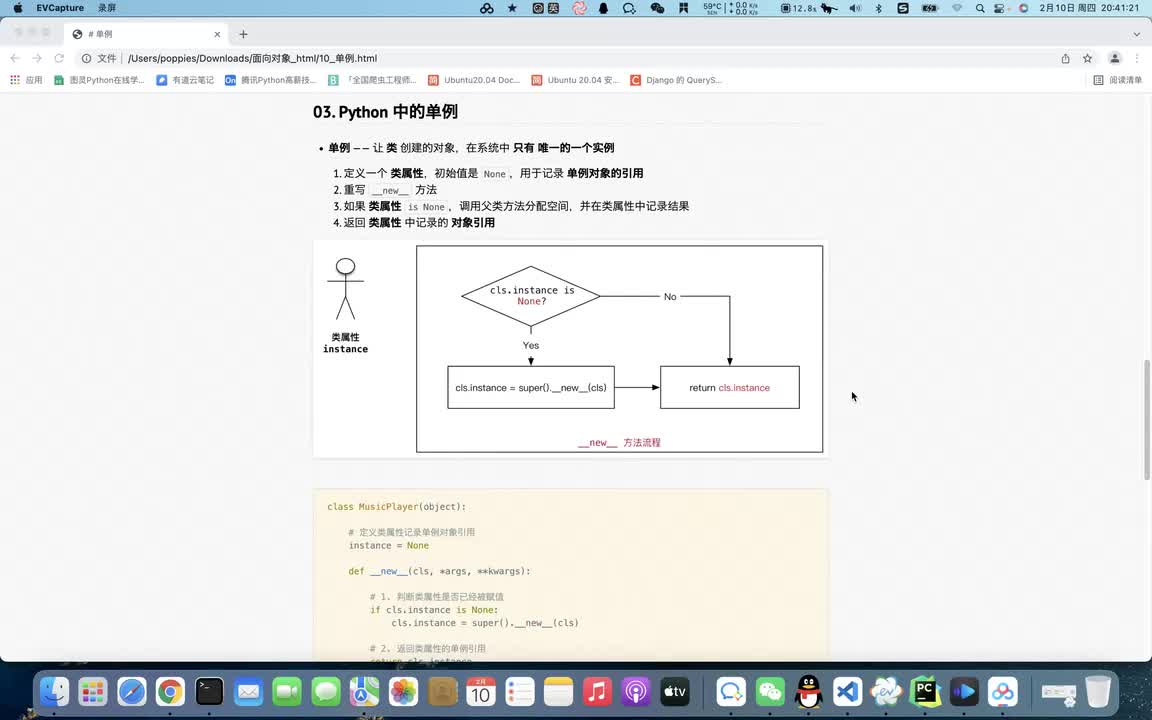Viewport: 1152px width, 720px height.
Task: Switch to Chrome in the Dock
Action: click(170, 691)
